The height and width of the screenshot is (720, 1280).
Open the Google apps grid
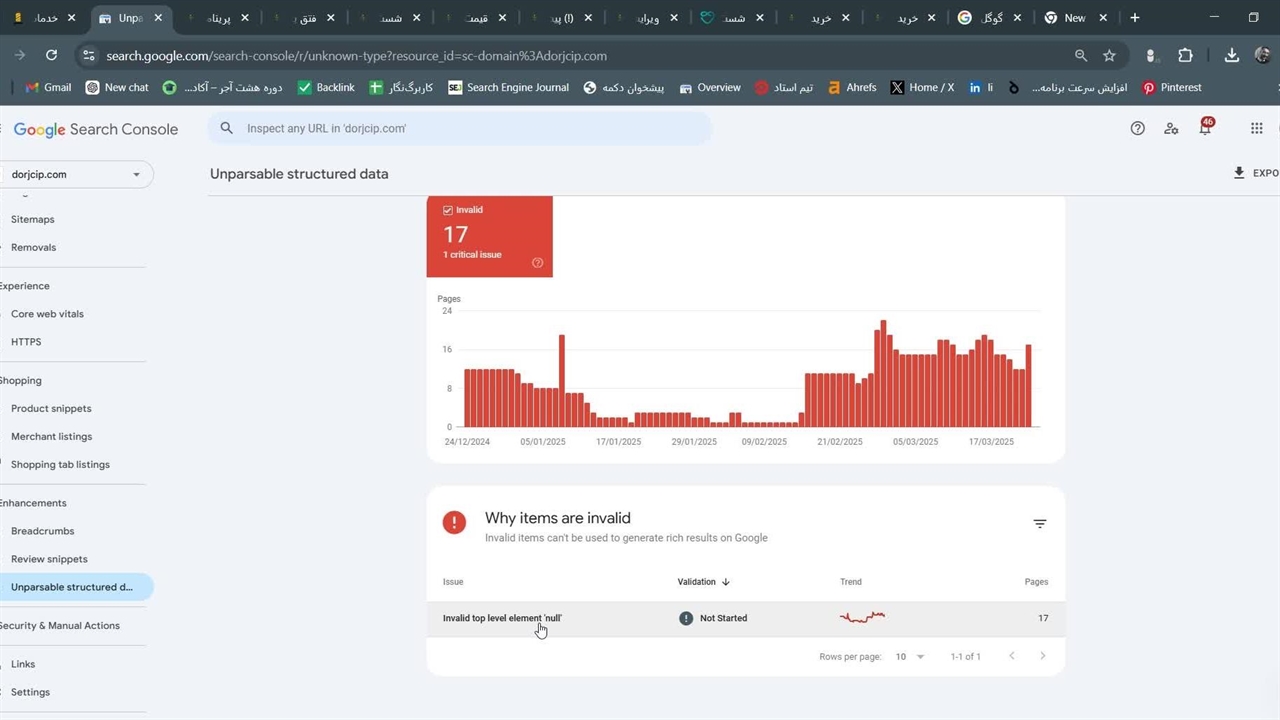pyautogui.click(x=1257, y=128)
